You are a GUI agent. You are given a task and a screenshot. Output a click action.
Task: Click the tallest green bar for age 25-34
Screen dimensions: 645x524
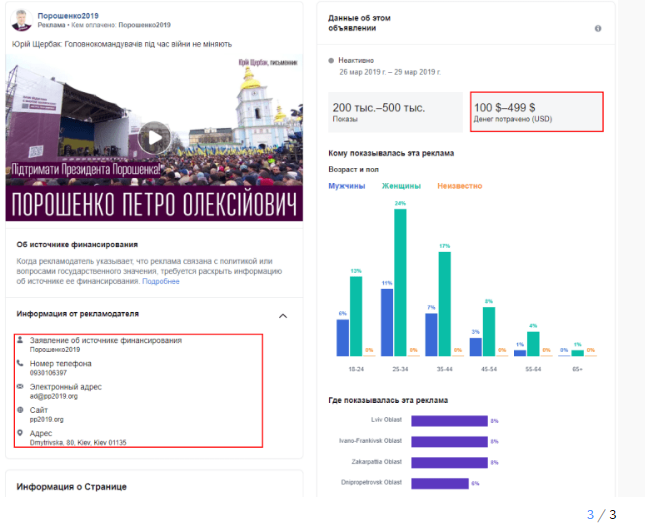pos(400,281)
